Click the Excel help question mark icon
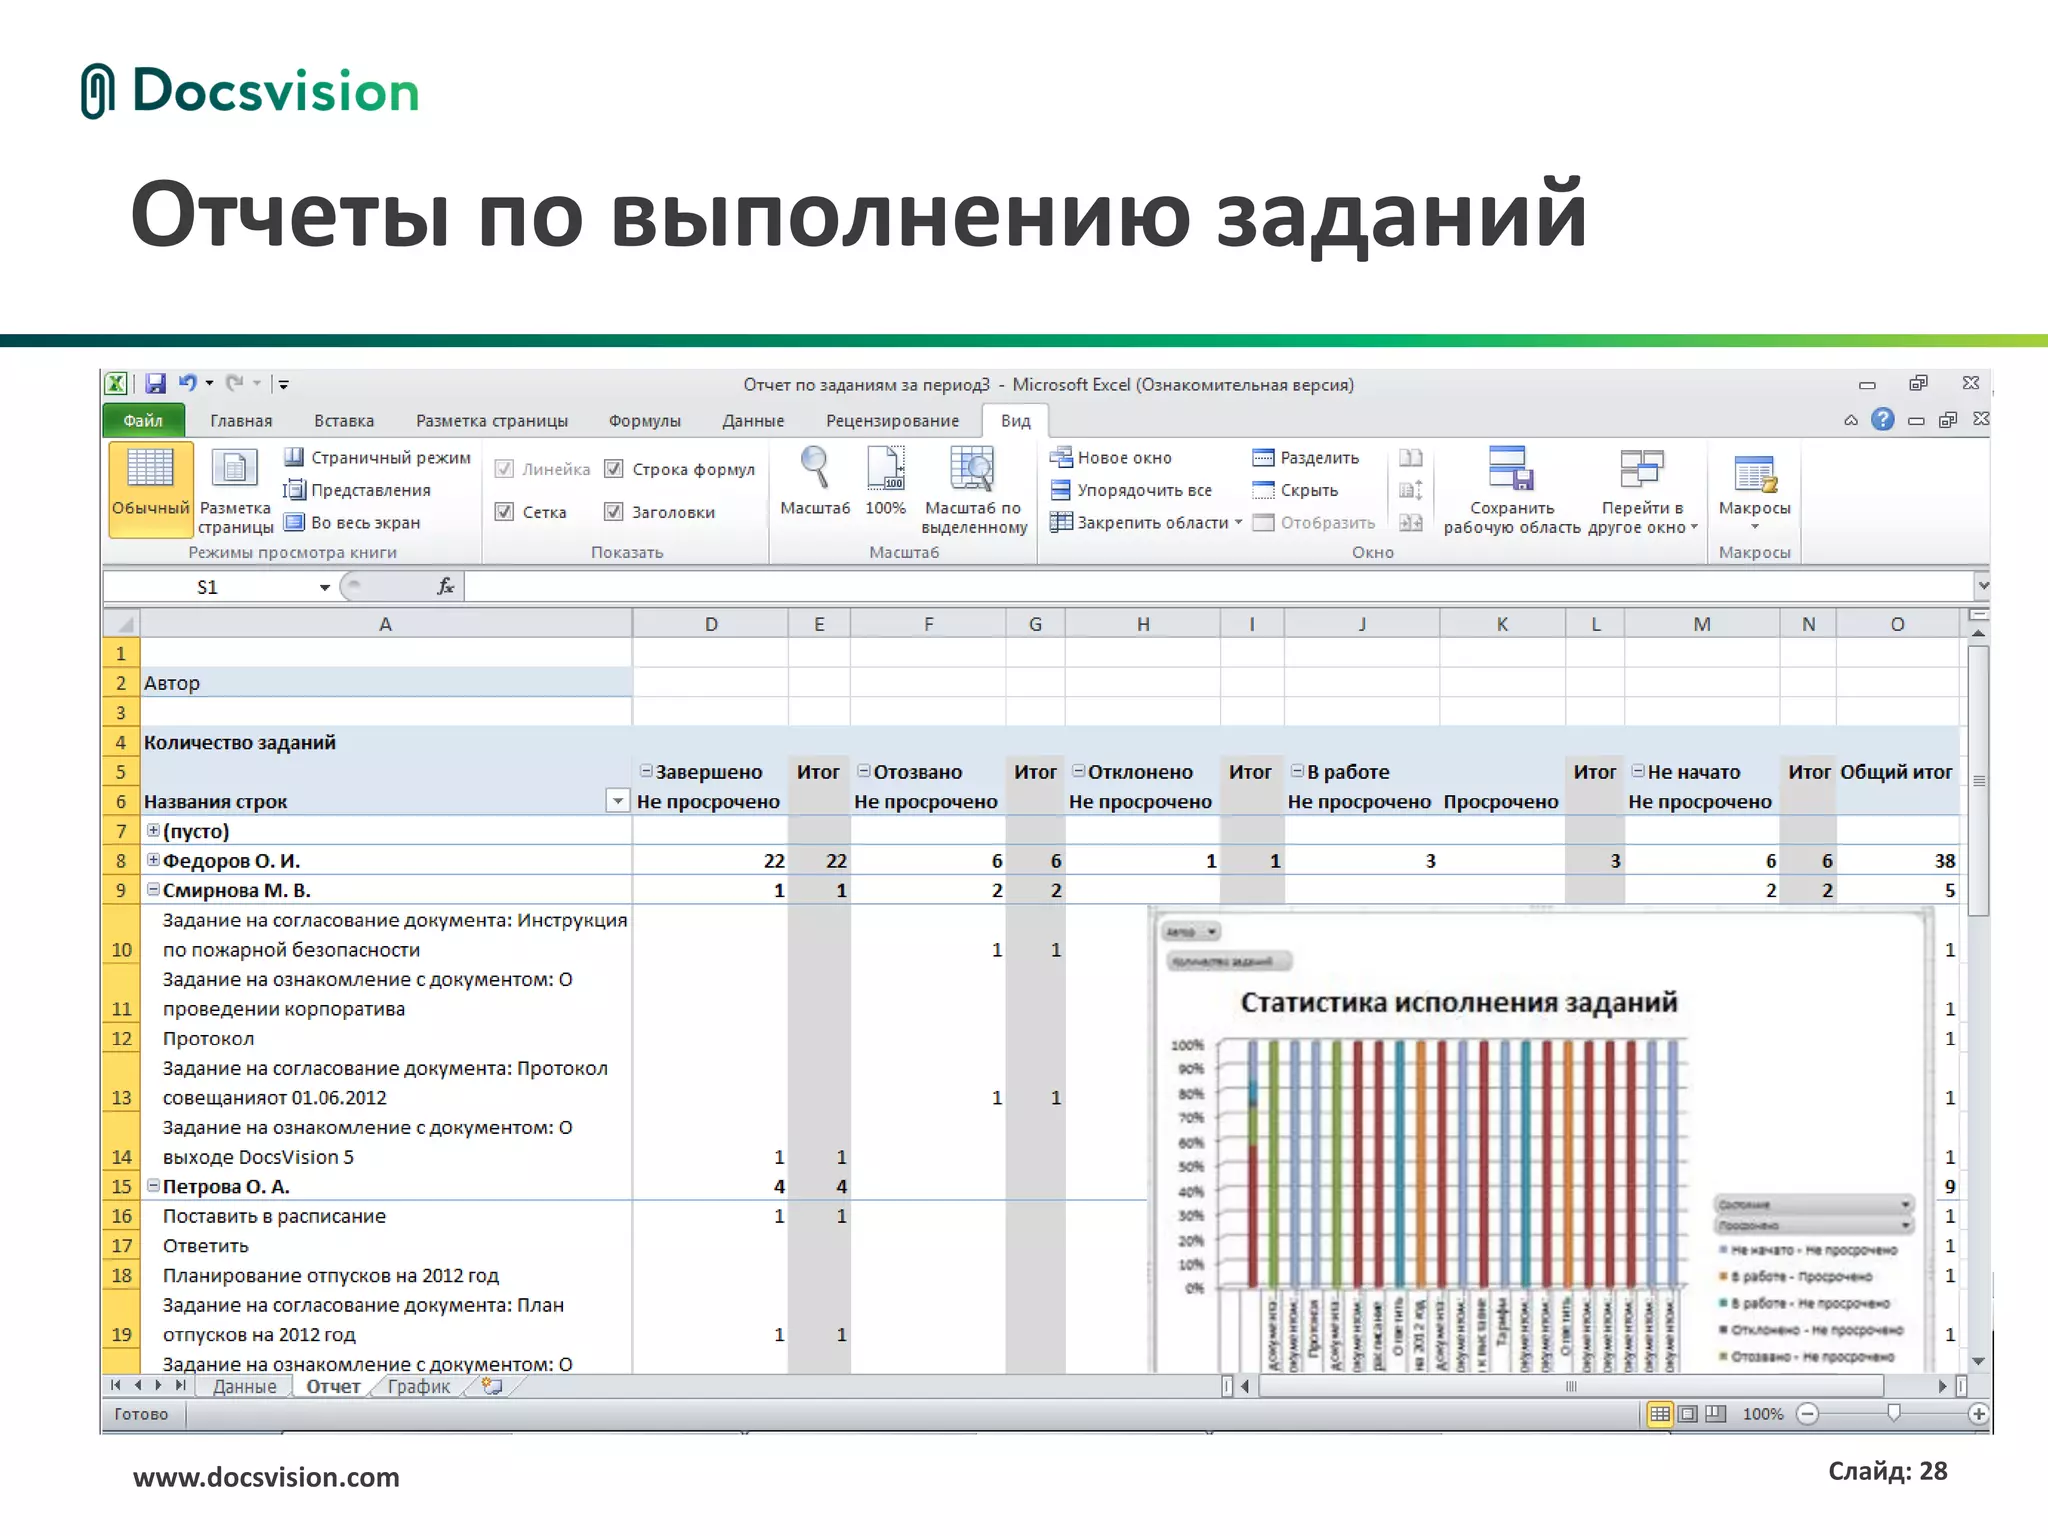This screenshot has width=2048, height=1536. 1883,419
